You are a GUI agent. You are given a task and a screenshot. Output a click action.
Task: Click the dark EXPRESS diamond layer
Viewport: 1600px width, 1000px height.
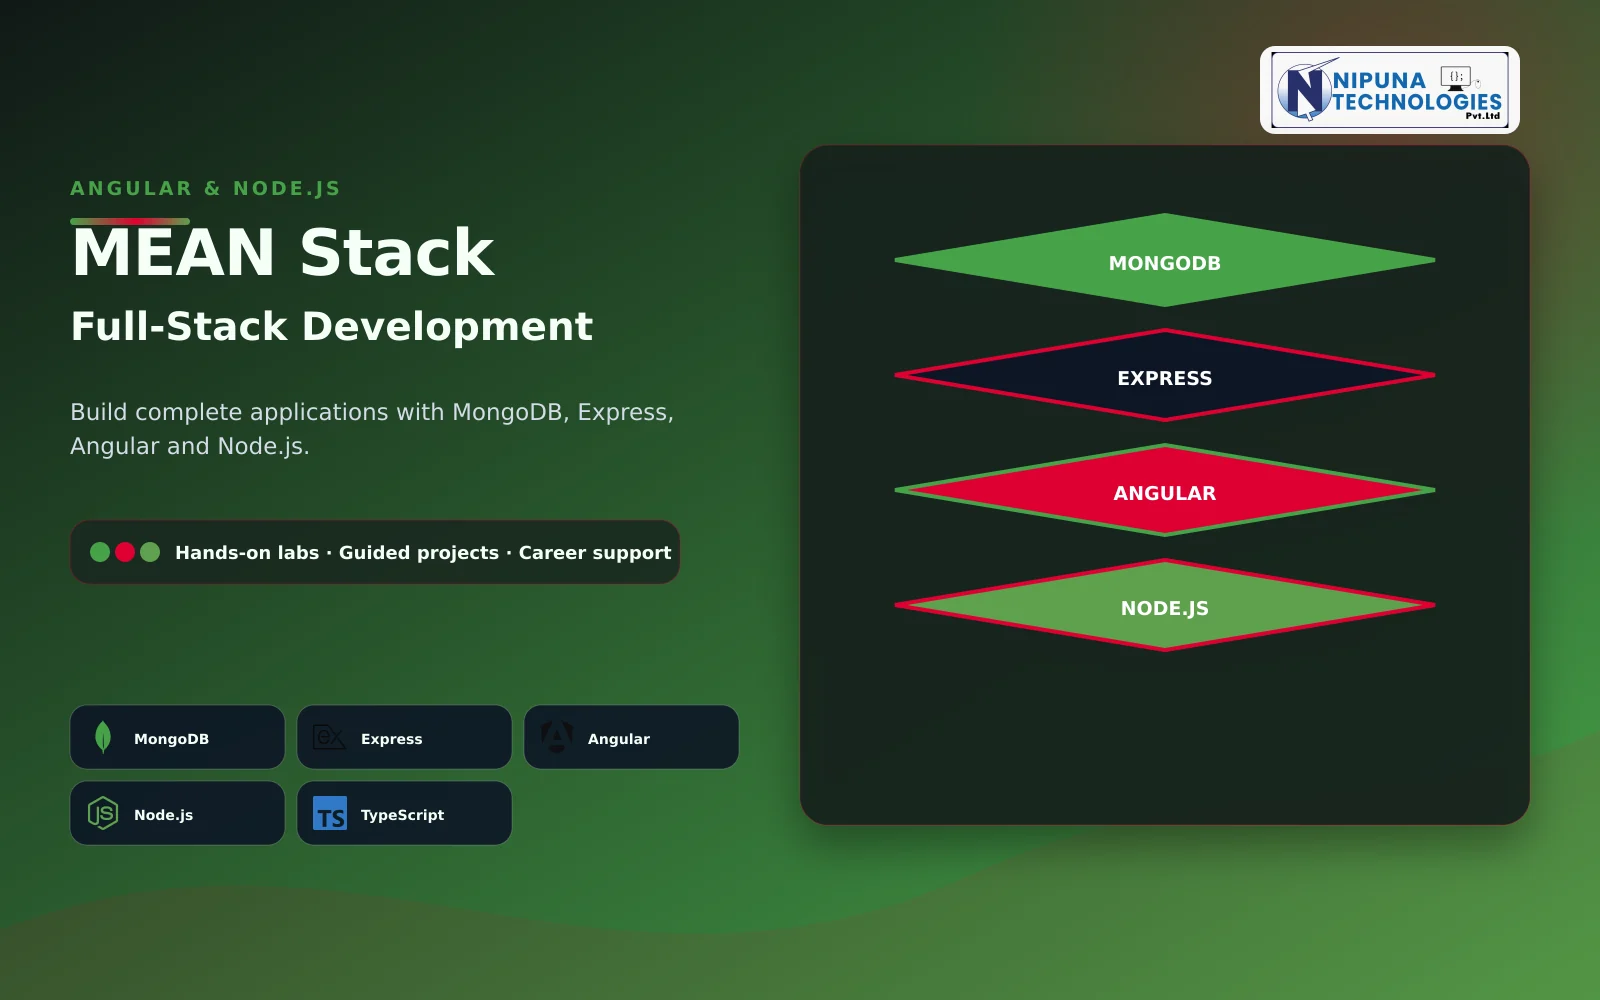pyautogui.click(x=1165, y=375)
